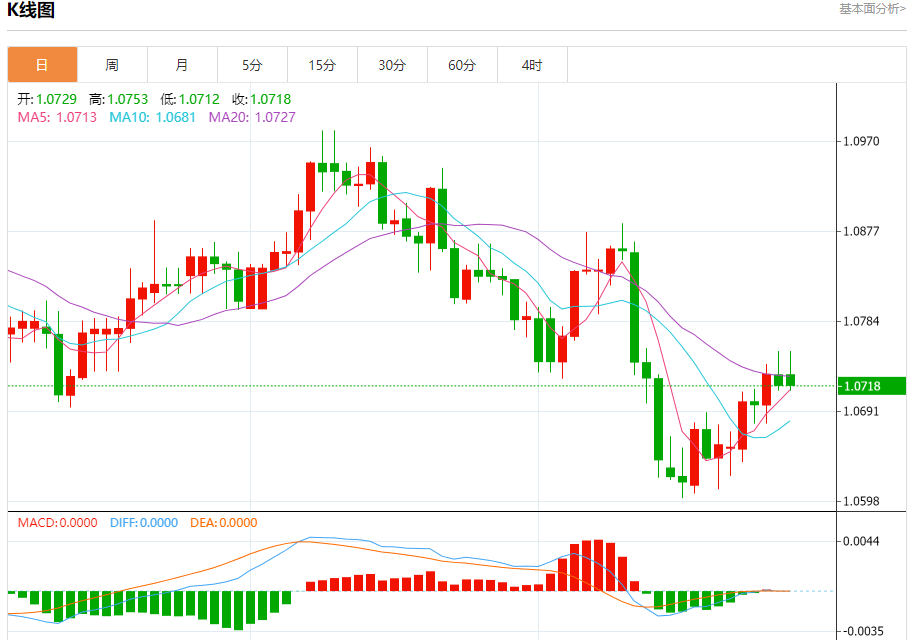Viewport: 914px width, 640px height.
Task: Switch to the 周 weekly tab
Action: pos(112,65)
